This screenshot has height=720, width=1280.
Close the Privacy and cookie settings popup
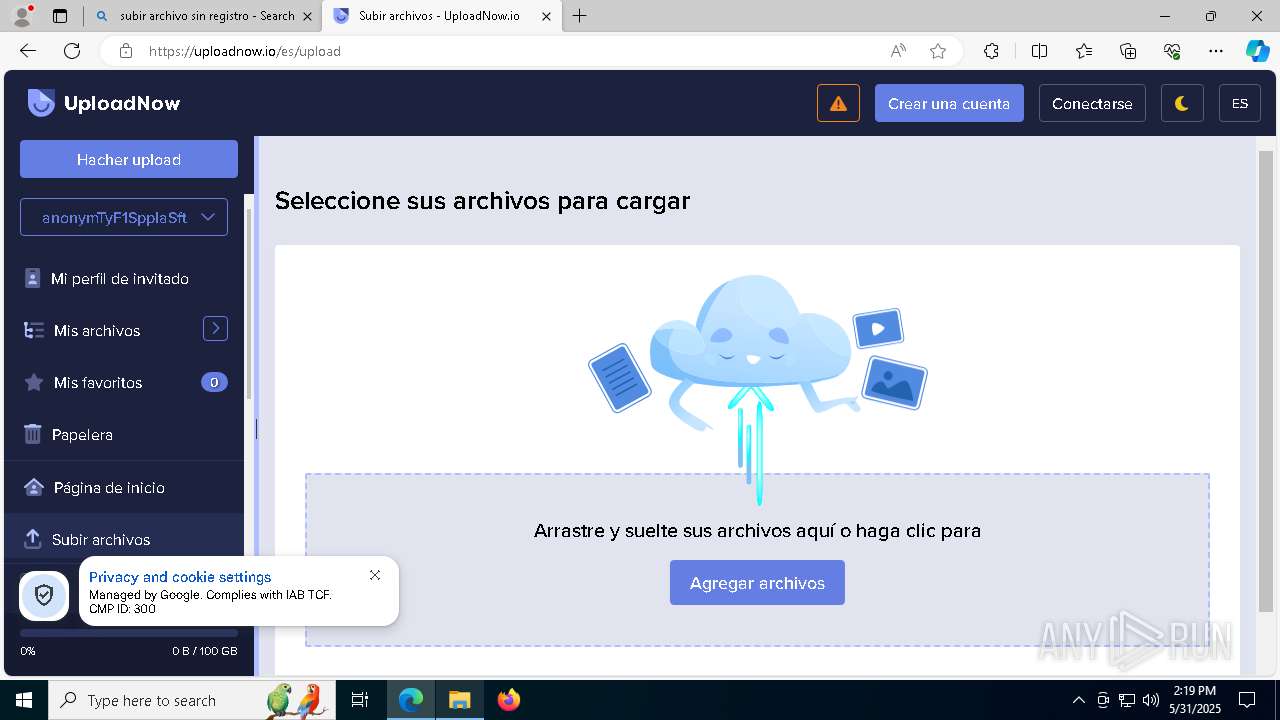point(375,575)
